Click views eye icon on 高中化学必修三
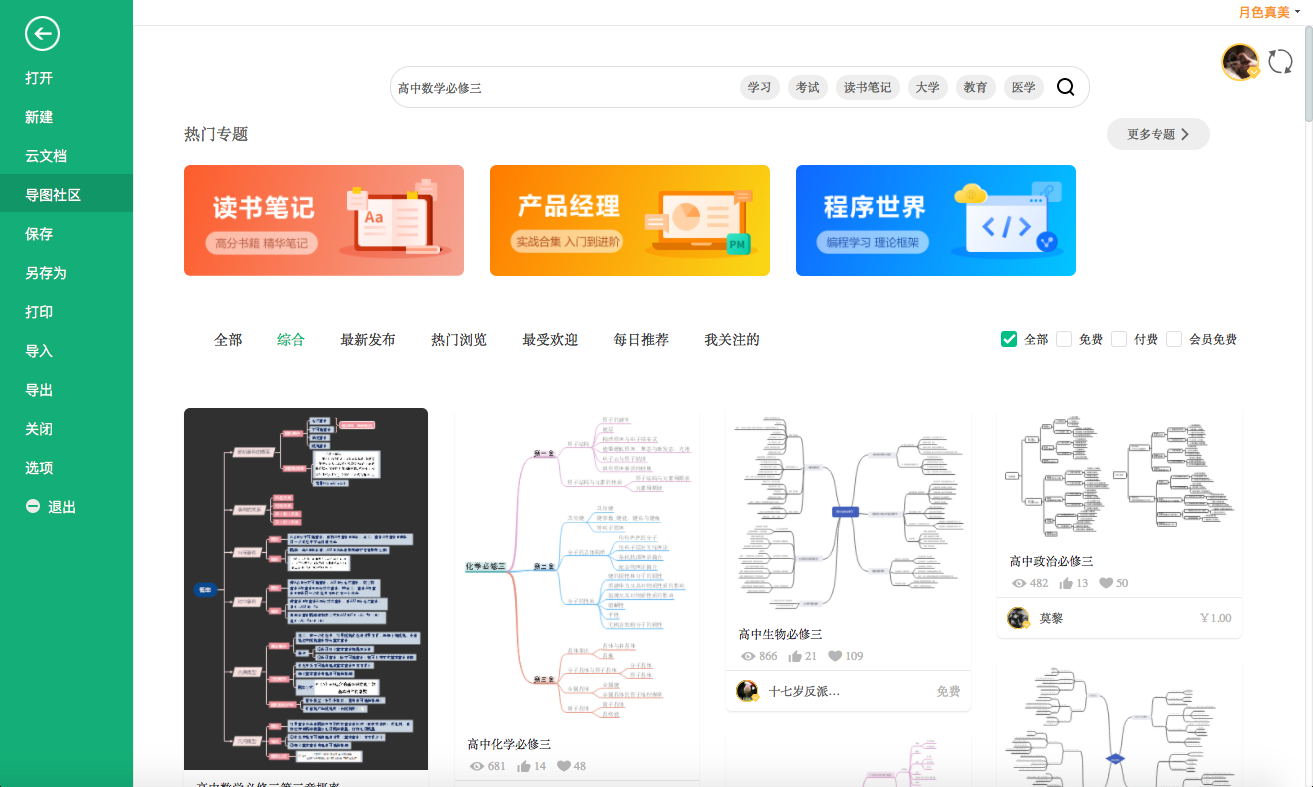The height and width of the screenshot is (787, 1313). point(476,766)
